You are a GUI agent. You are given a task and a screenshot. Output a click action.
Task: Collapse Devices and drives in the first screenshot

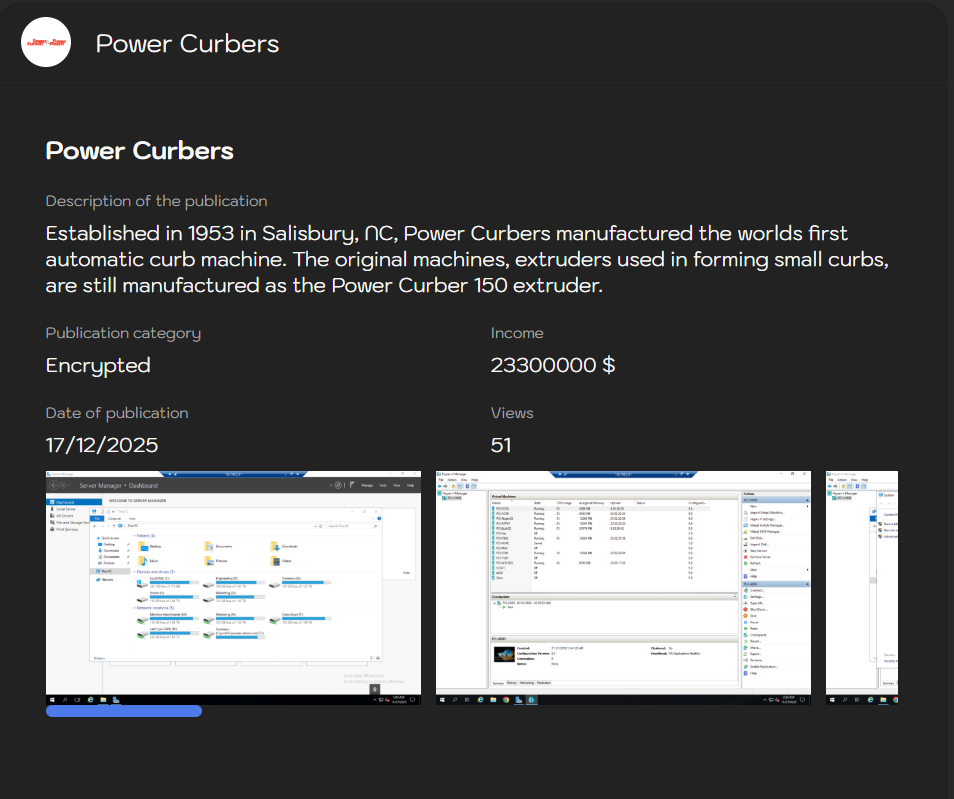(x=134, y=571)
